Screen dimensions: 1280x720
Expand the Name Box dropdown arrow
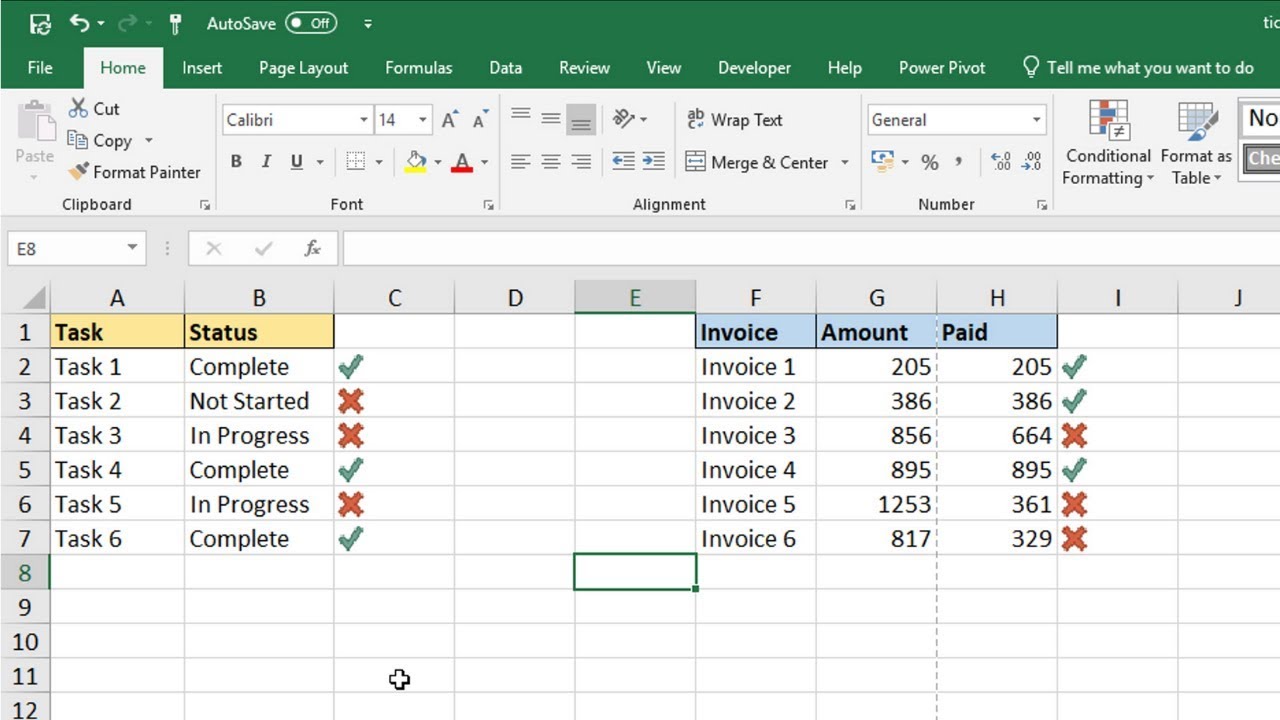click(x=132, y=248)
